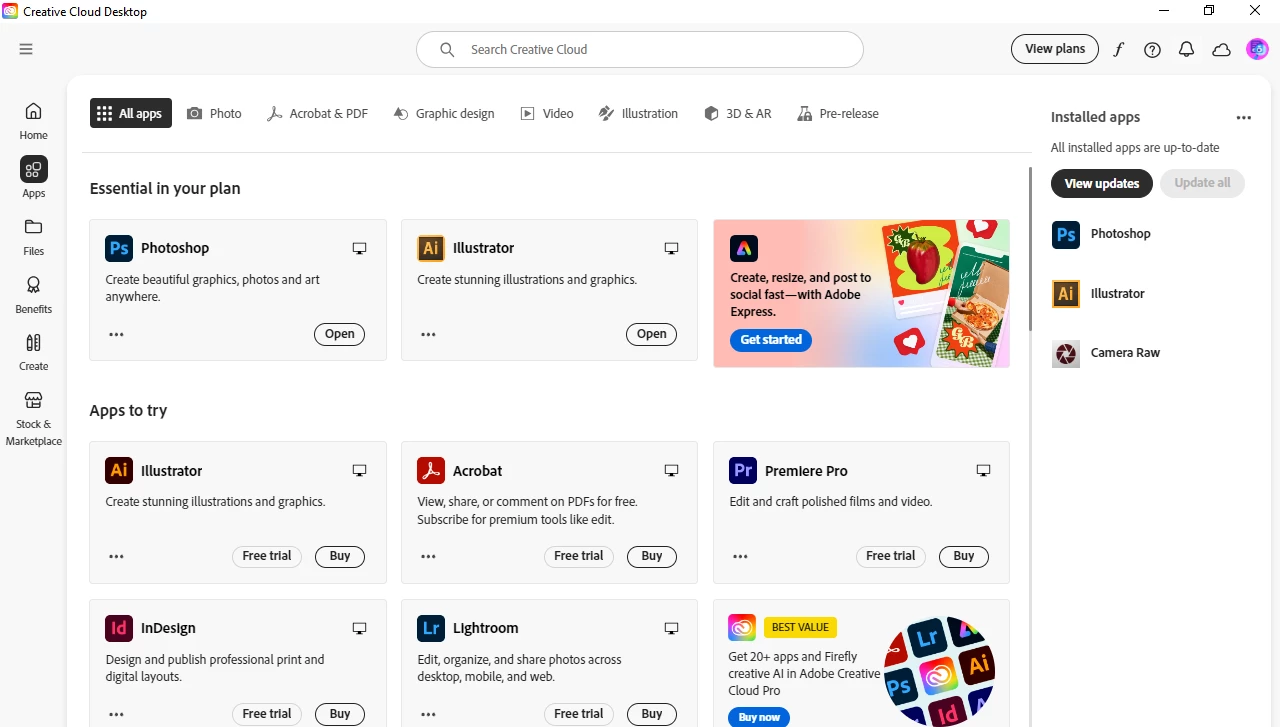
Task: Click Buy on InDesign card
Action: [x=340, y=714]
